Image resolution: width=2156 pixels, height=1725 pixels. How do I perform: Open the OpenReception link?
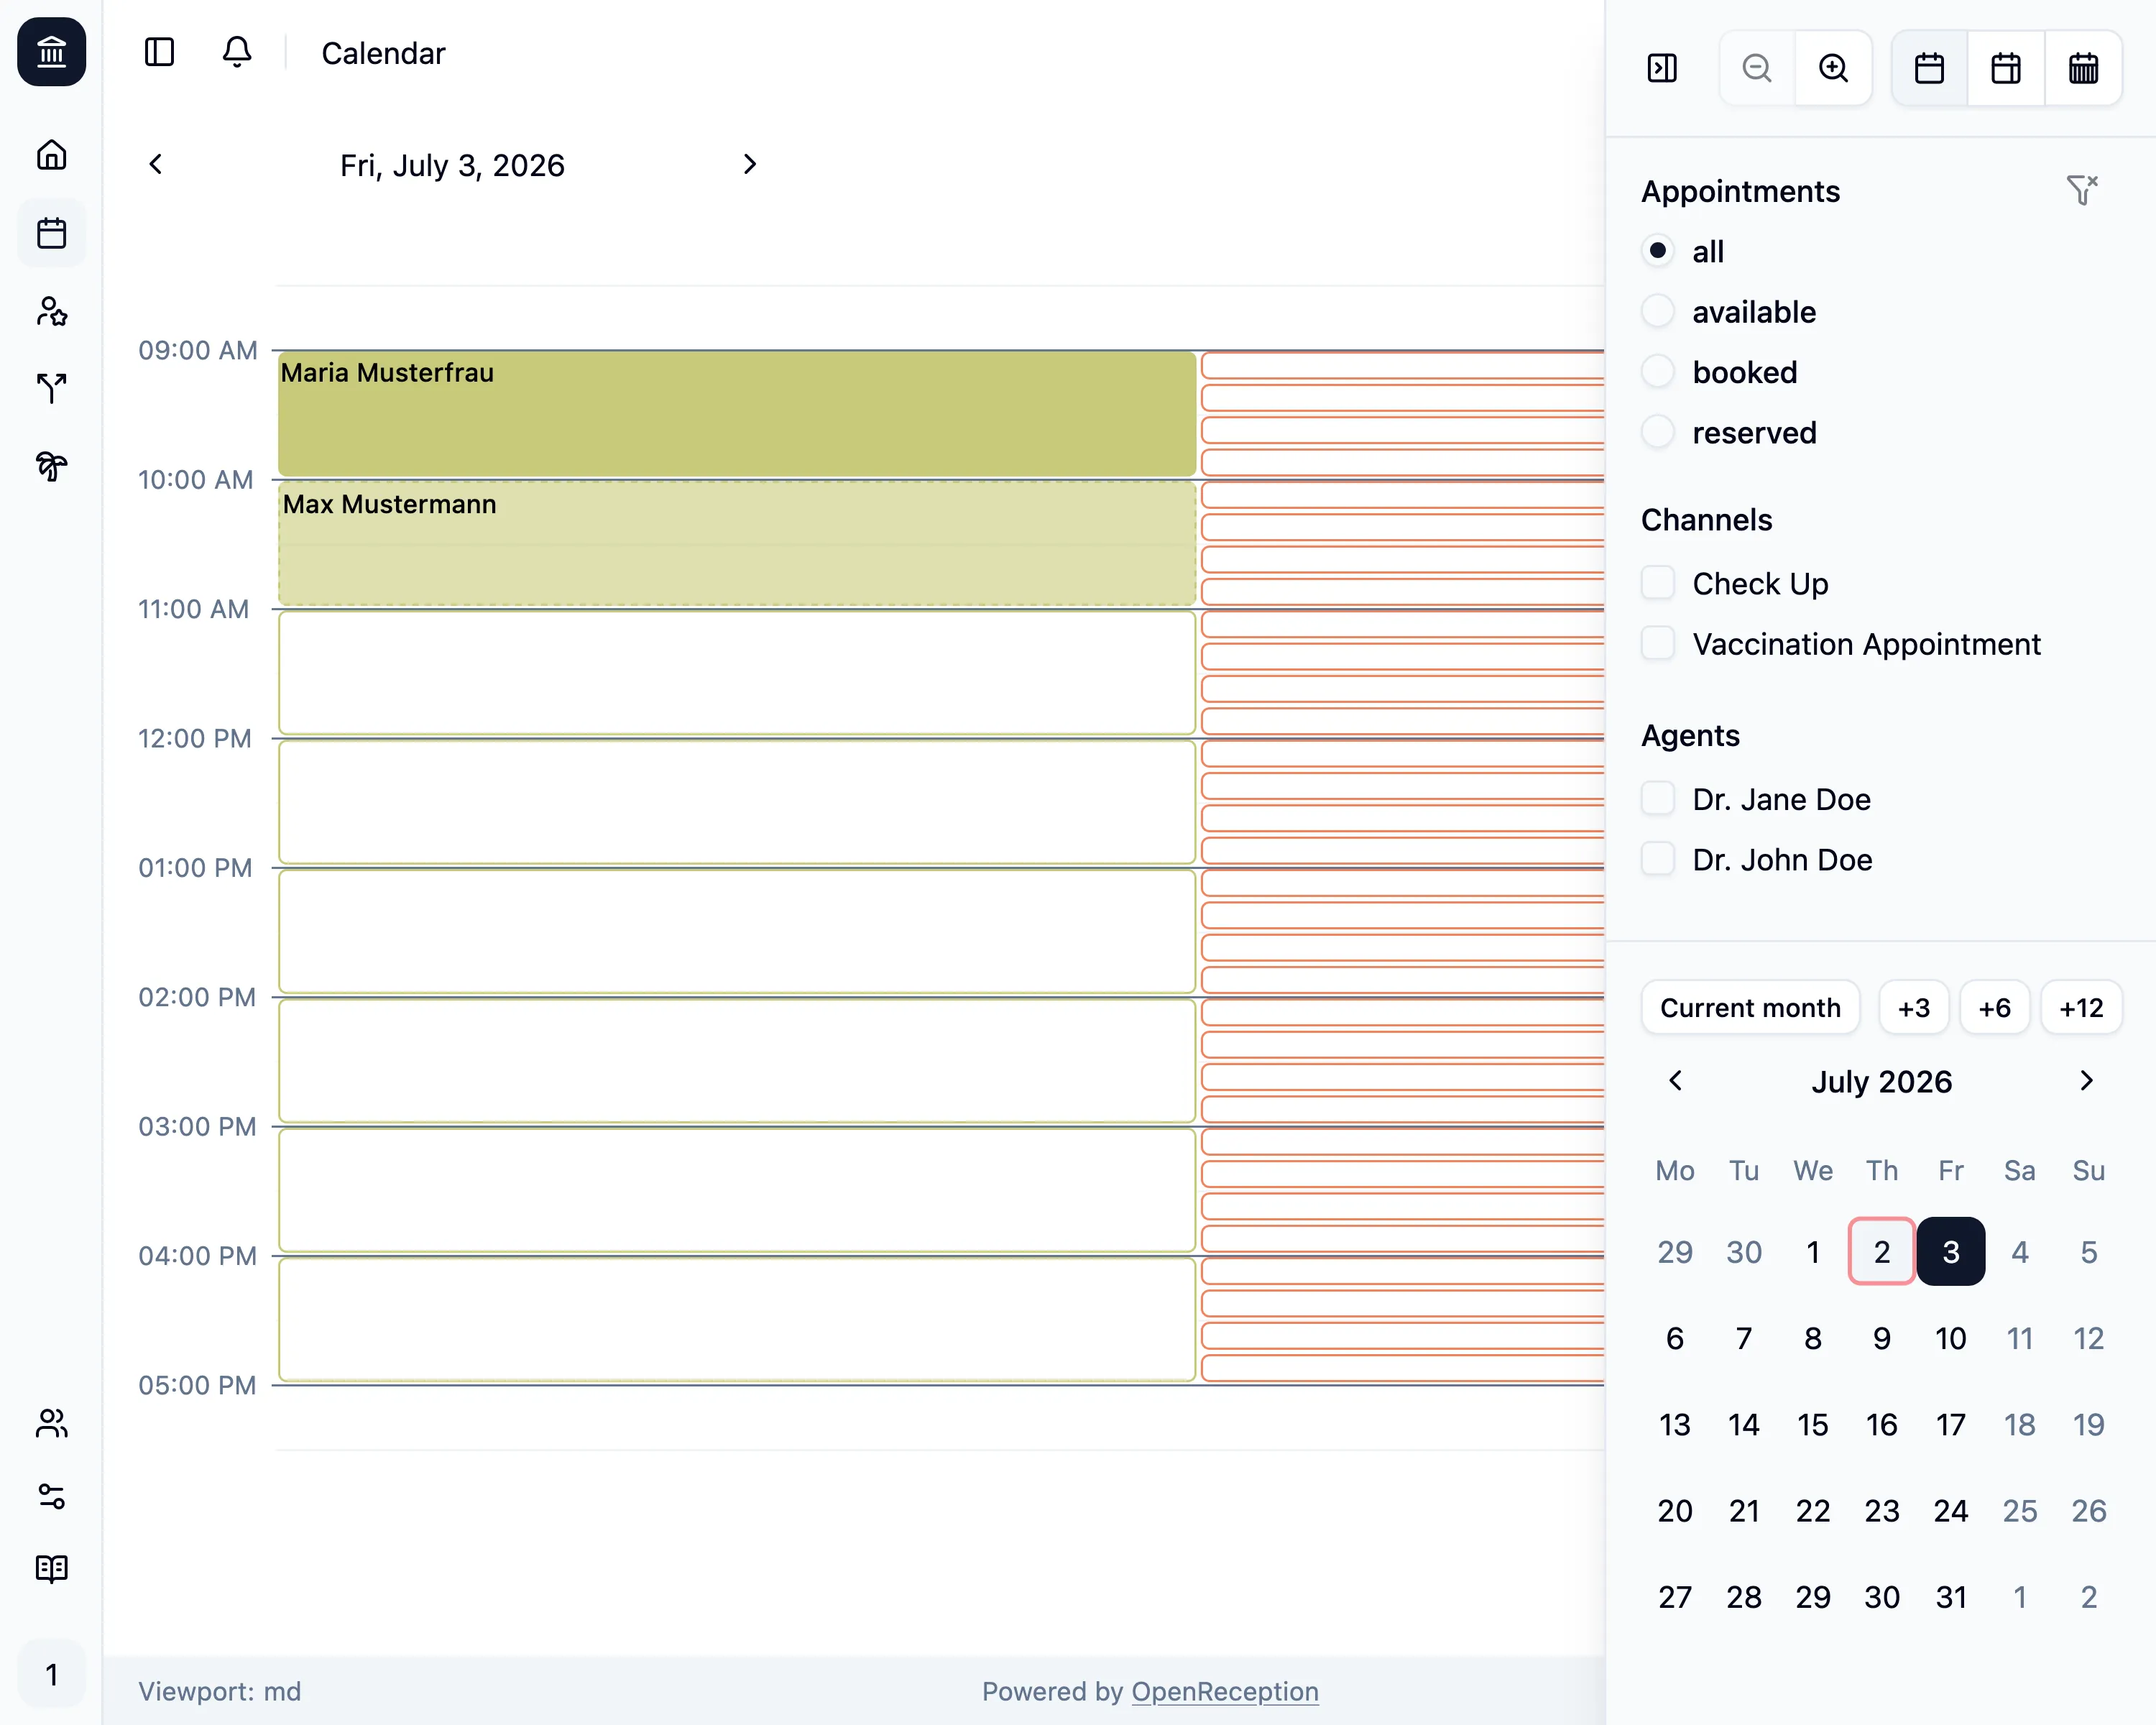pos(1224,1692)
